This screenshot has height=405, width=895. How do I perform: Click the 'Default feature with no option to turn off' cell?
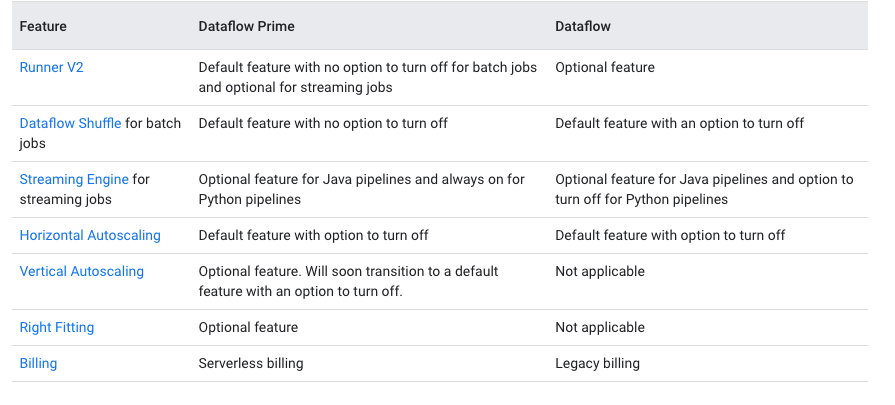[323, 123]
